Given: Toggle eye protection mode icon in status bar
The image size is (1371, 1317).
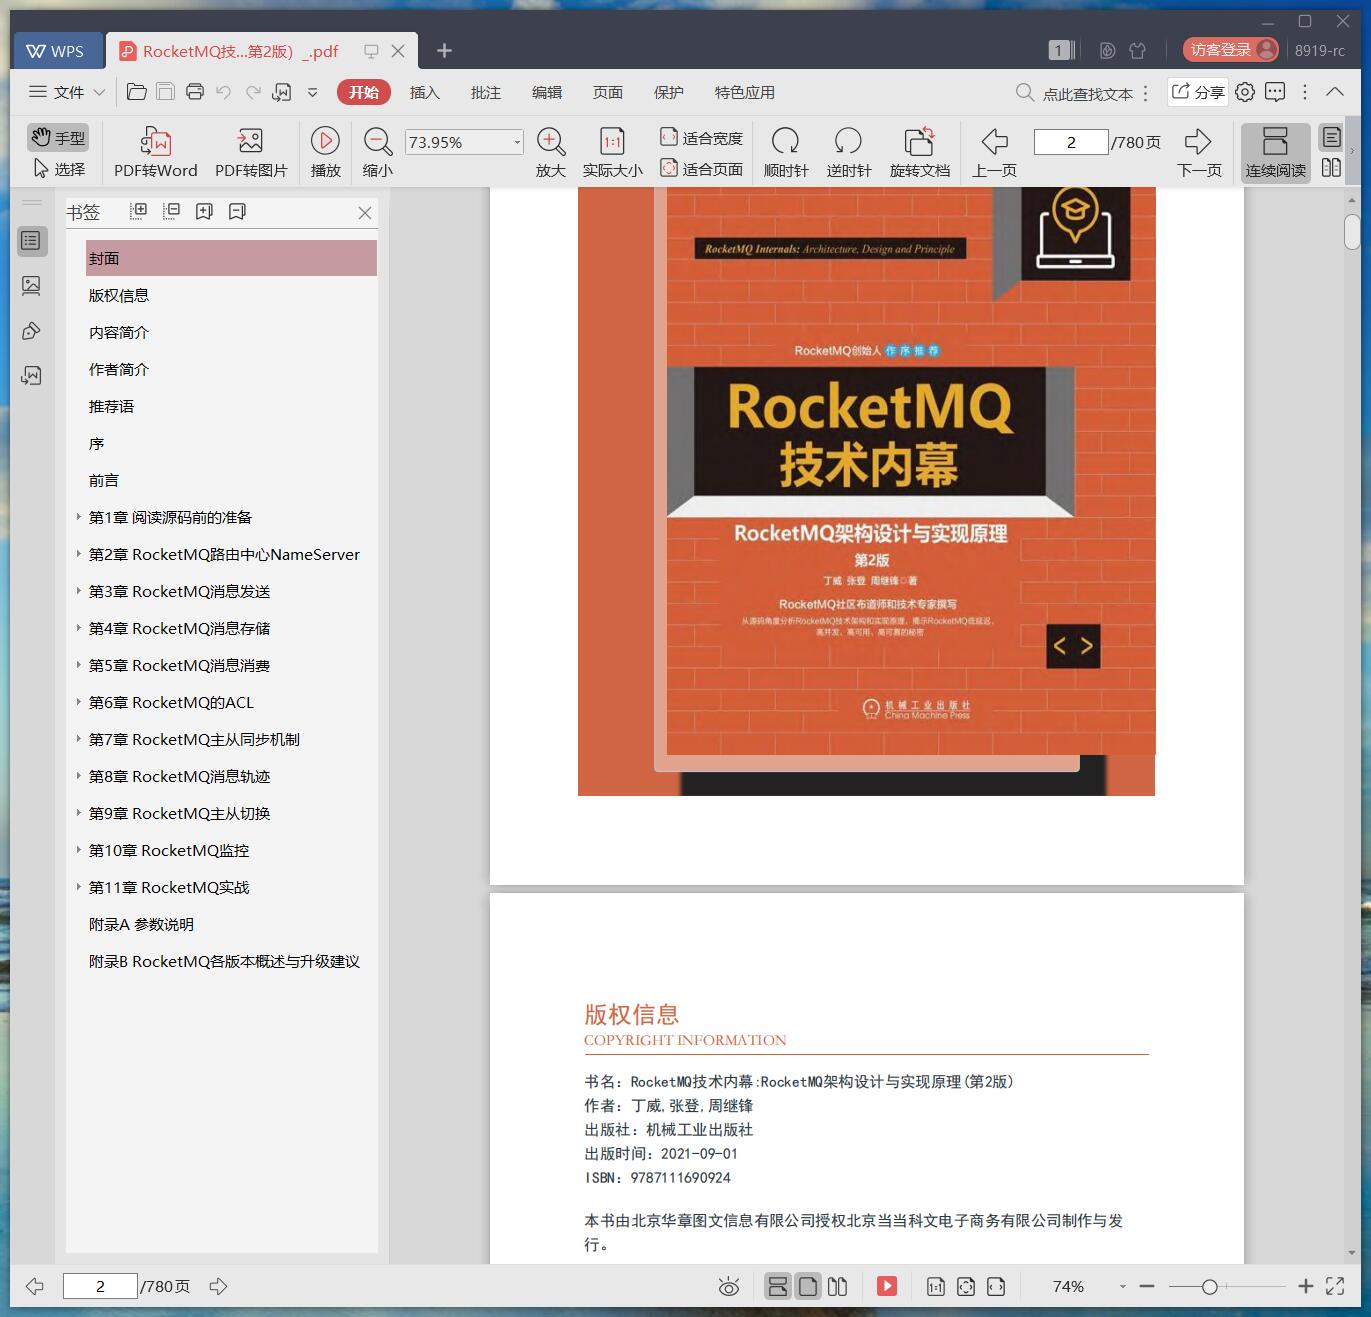Looking at the screenshot, I should pyautogui.click(x=729, y=1287).
